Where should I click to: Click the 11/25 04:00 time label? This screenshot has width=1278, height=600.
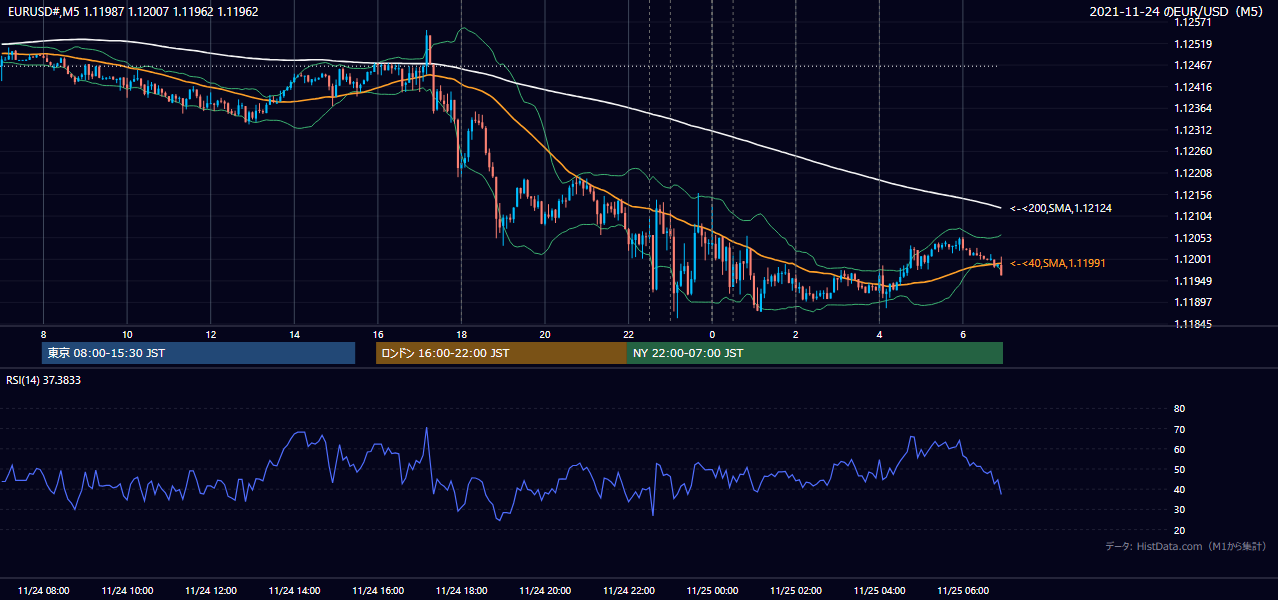click(x=879, y=591)
